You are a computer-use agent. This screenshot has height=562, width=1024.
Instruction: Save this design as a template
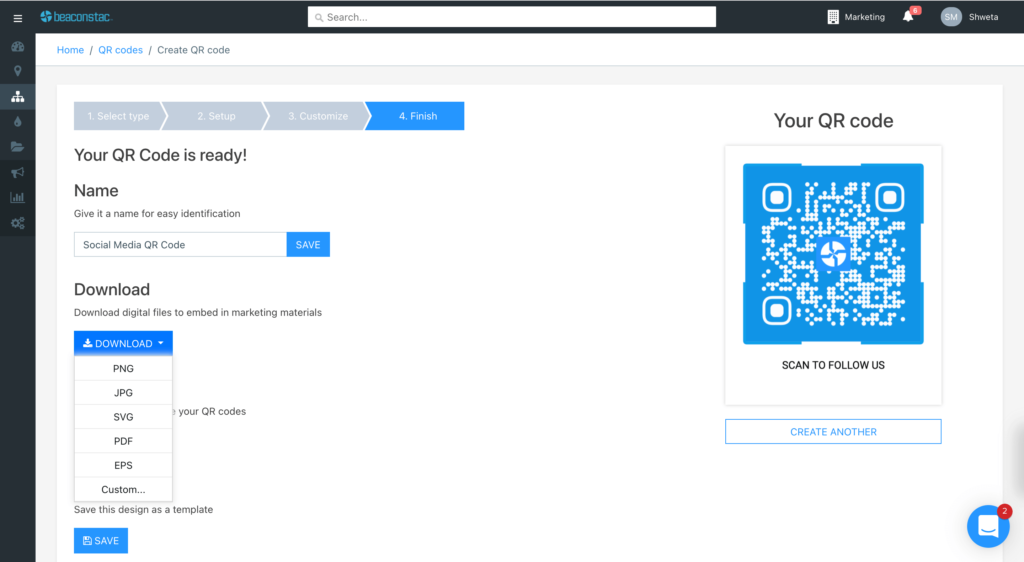click(x=101, y=540)
